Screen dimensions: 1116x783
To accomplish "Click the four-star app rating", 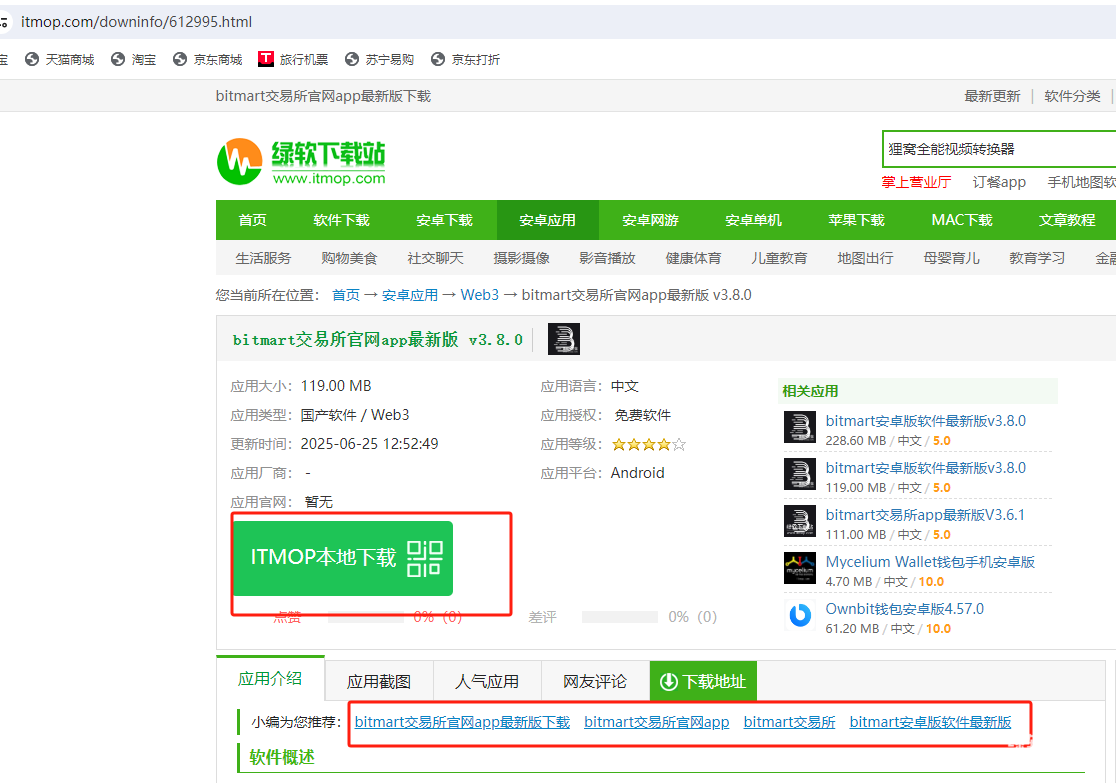I will tap(649, 444).
